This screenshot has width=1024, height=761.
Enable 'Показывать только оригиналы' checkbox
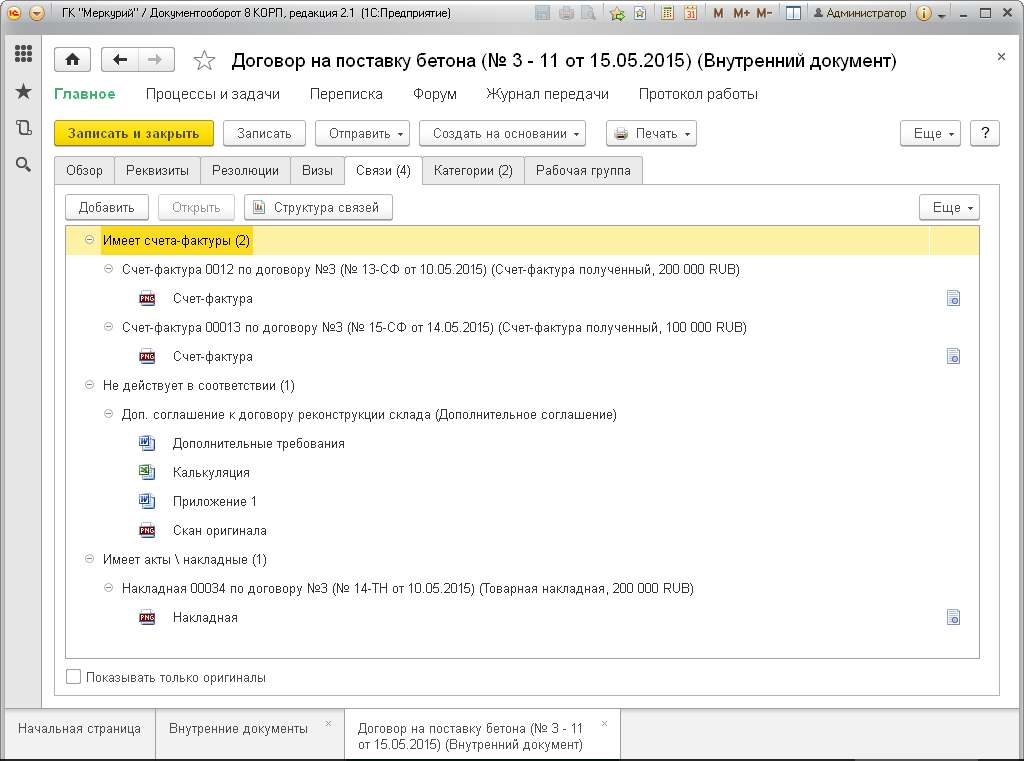pos(74,677)
